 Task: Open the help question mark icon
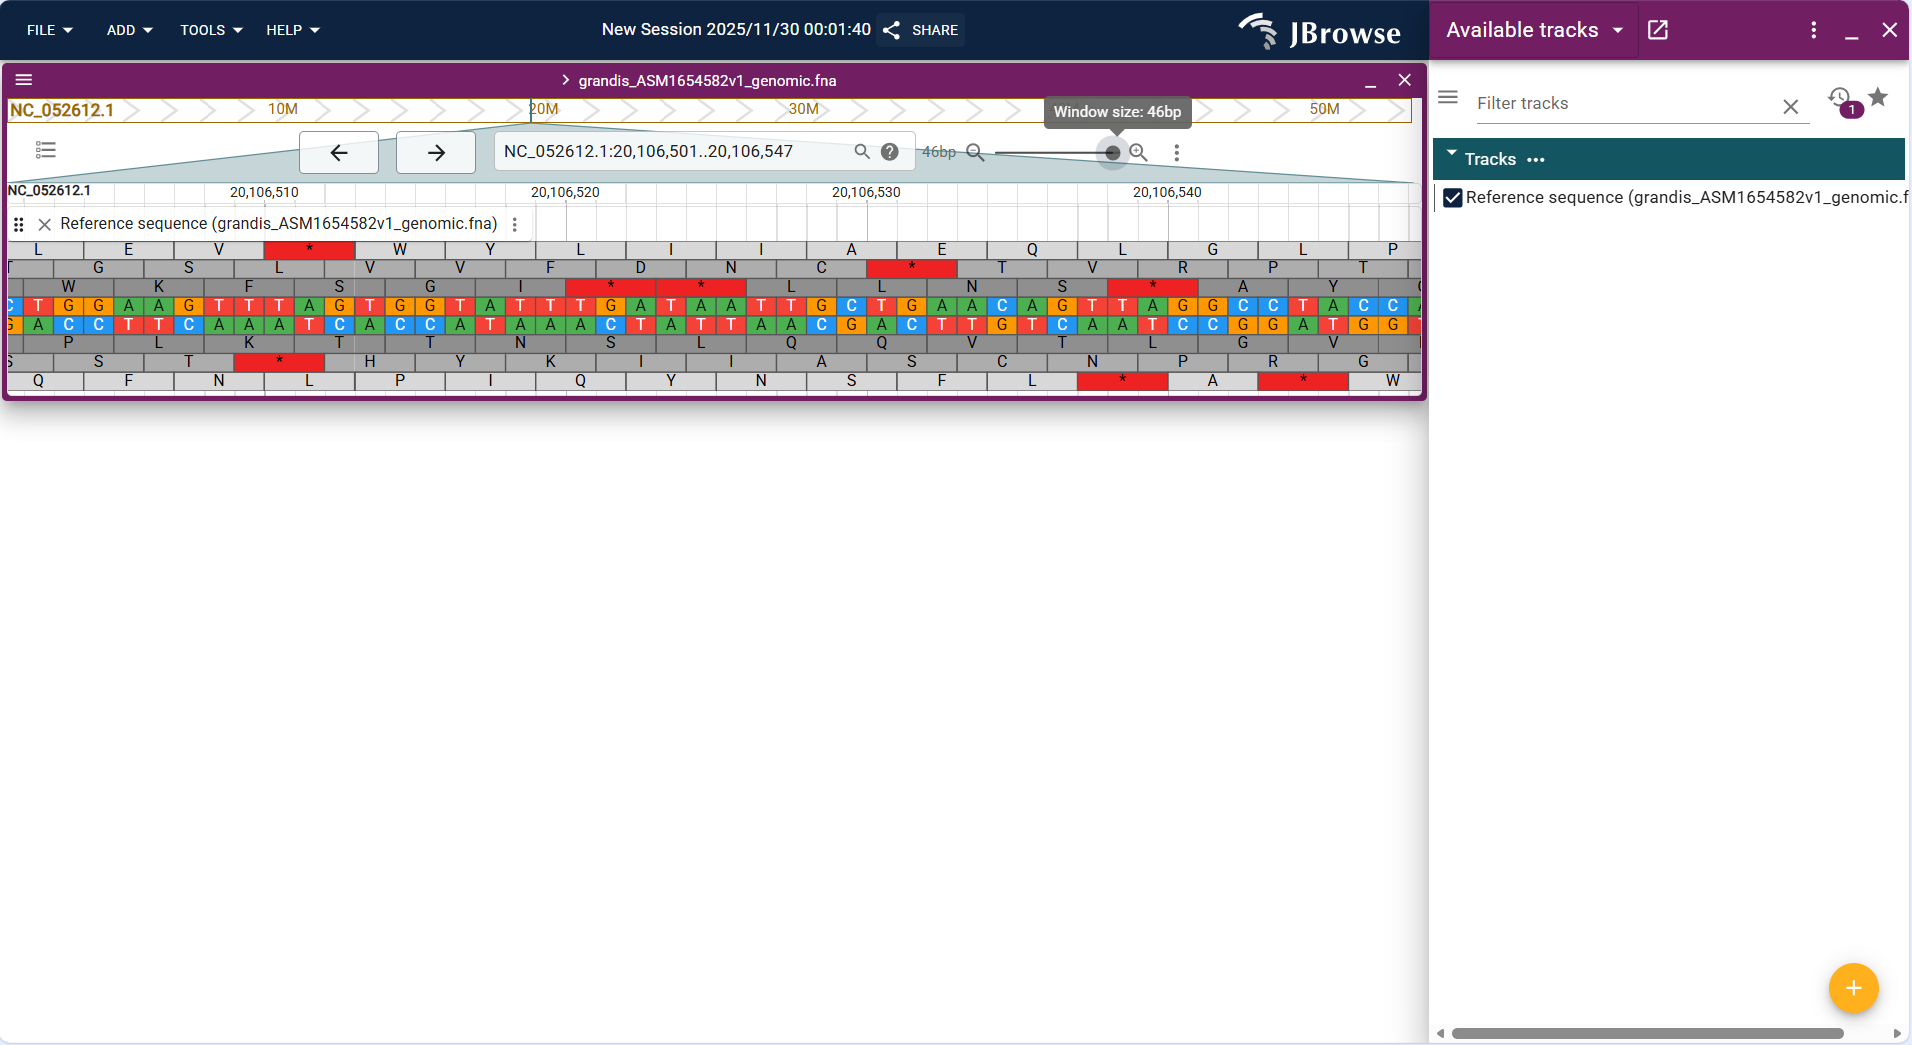pos(889,151)
